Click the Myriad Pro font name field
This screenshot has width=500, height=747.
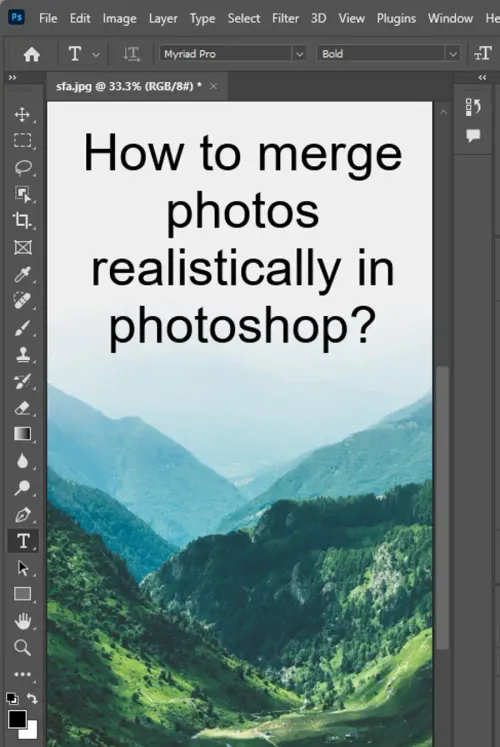tap(226, 54)
